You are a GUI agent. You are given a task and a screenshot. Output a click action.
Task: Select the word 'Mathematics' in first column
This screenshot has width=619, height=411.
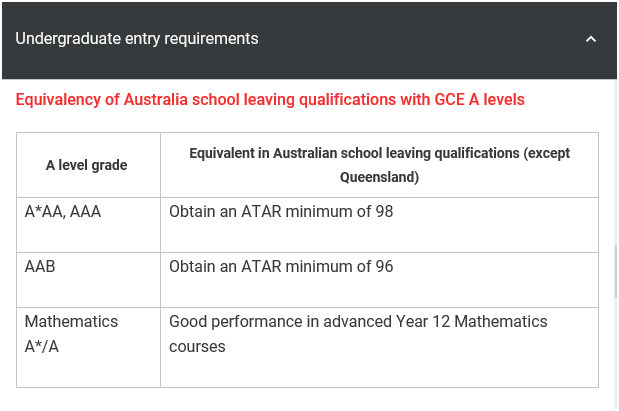(71, 321)
